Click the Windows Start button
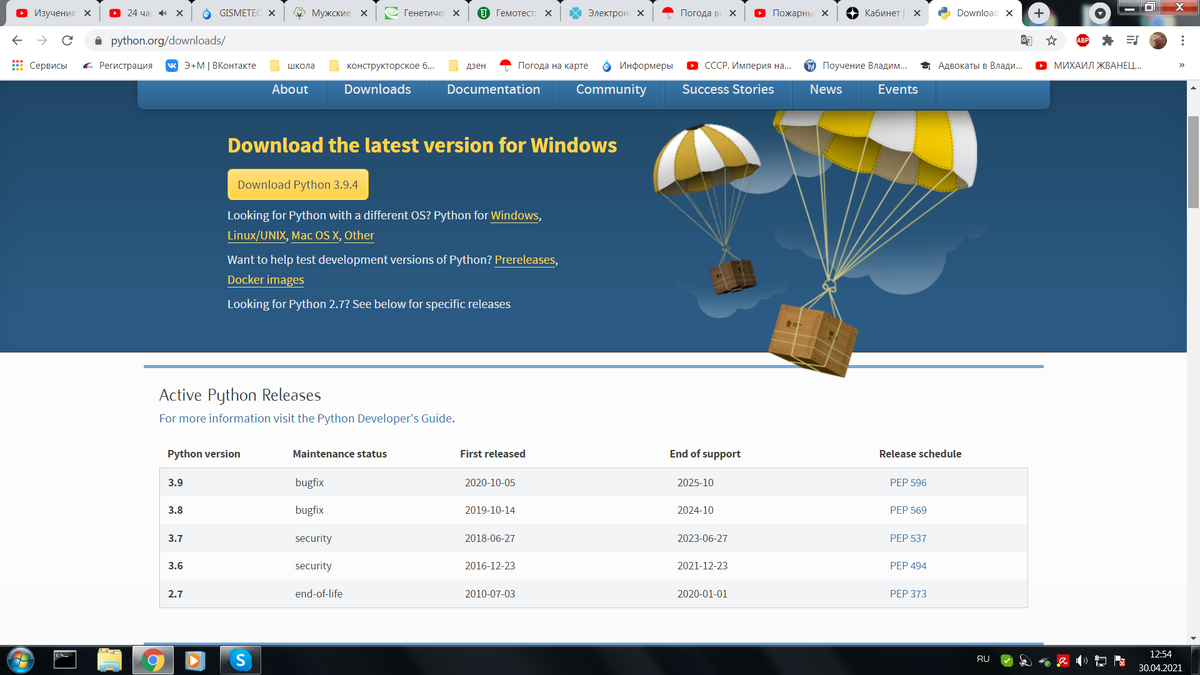Viewport: 1200px width, 675px height. tap(20, 659)
